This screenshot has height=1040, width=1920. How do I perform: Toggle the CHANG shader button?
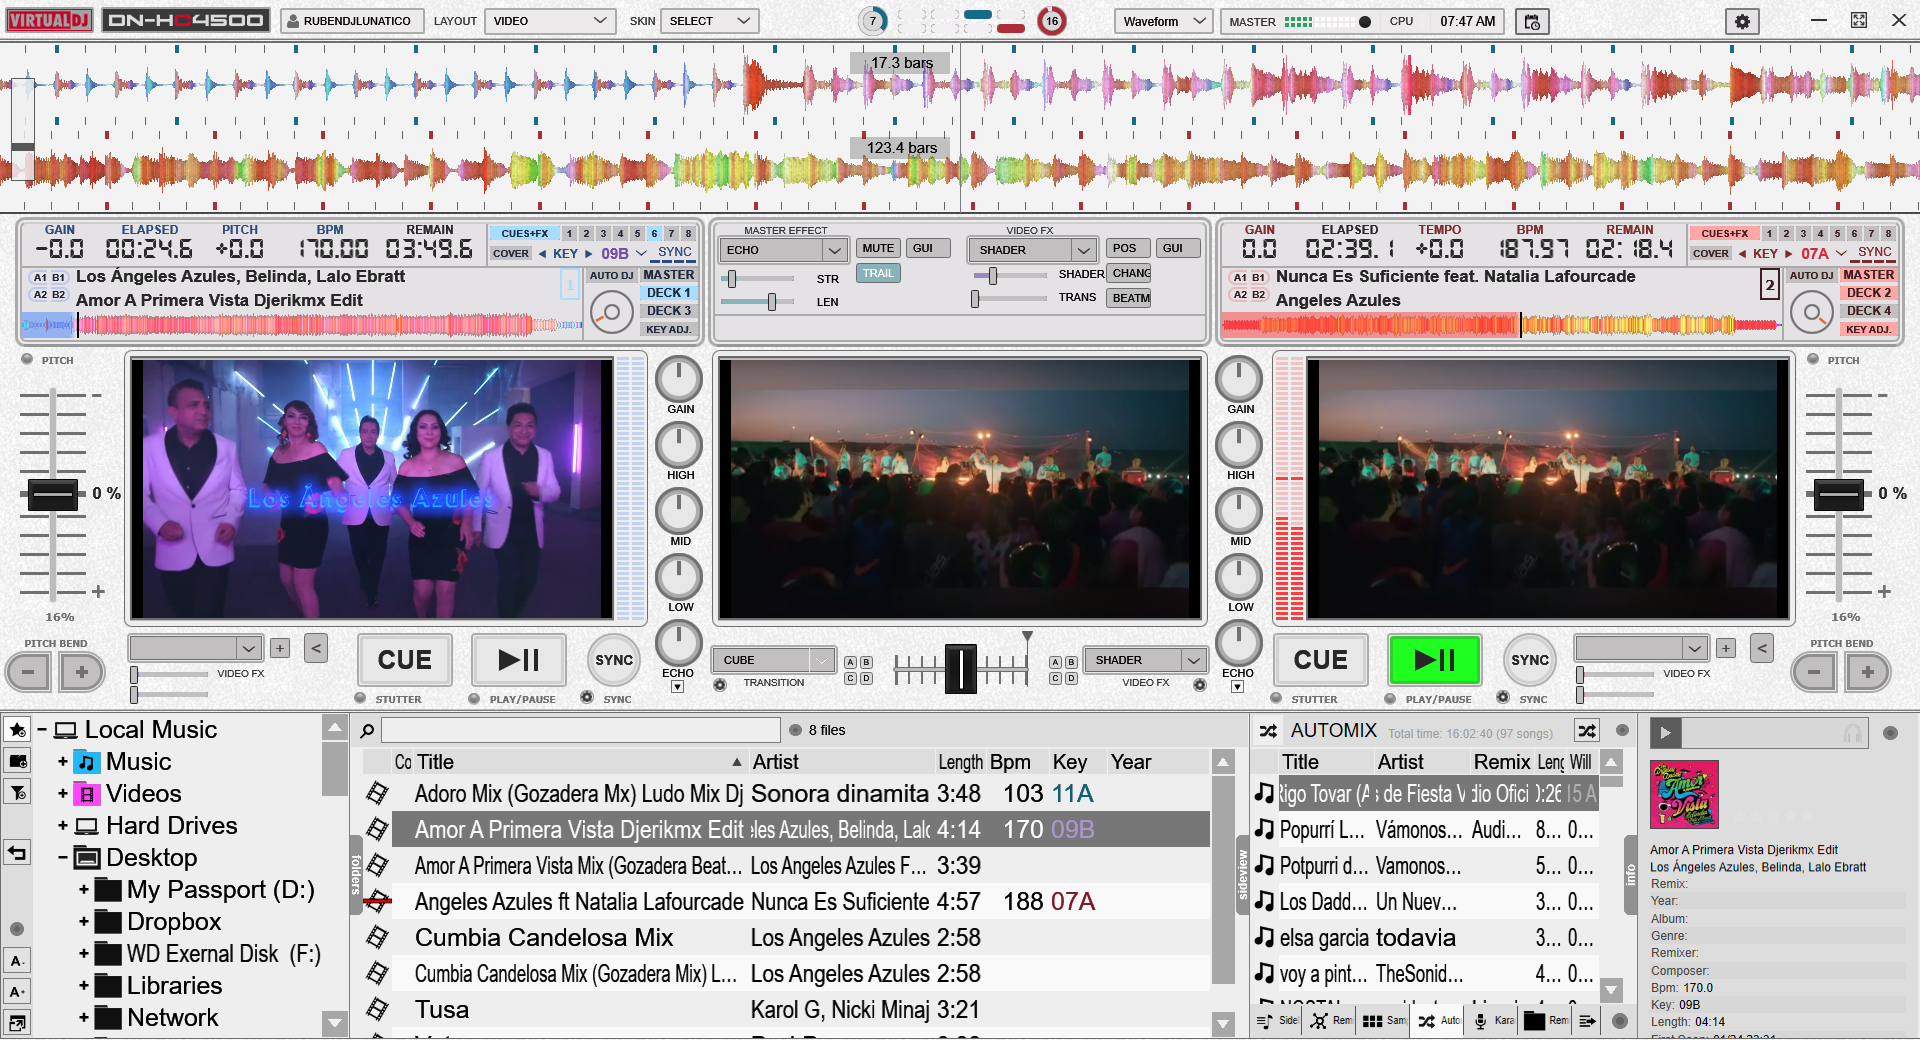click(1131, 273)
